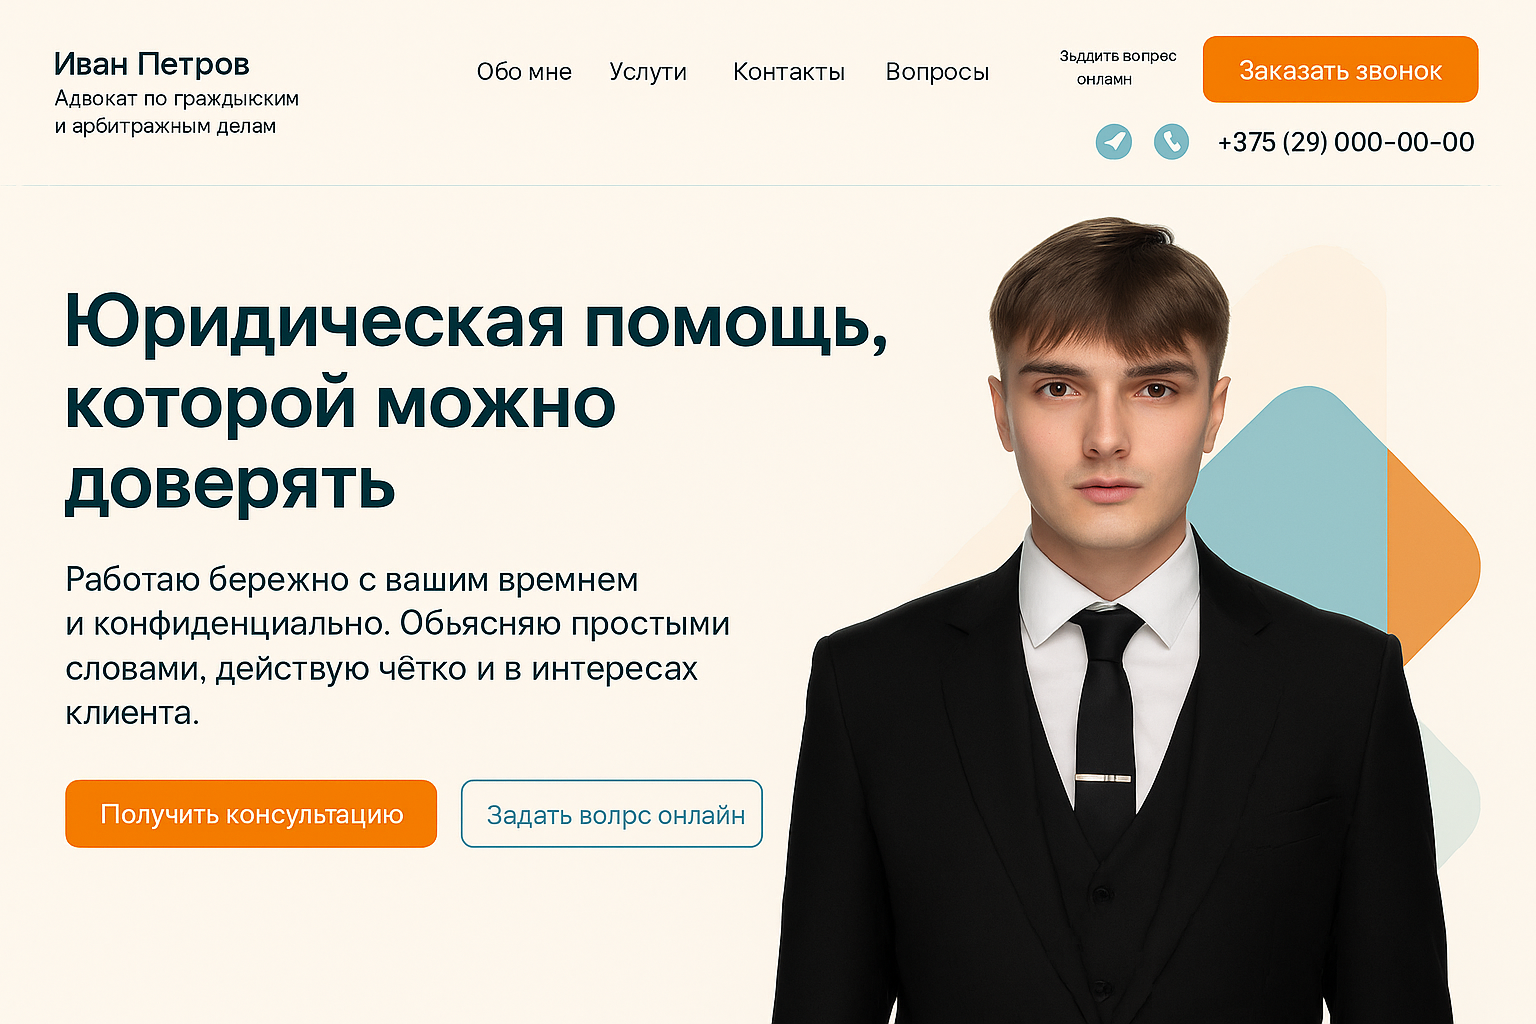Viewport: 1536px width, 1024px height.
Task: Open the Обо мне menu item
Action: [x=524, y=72]
